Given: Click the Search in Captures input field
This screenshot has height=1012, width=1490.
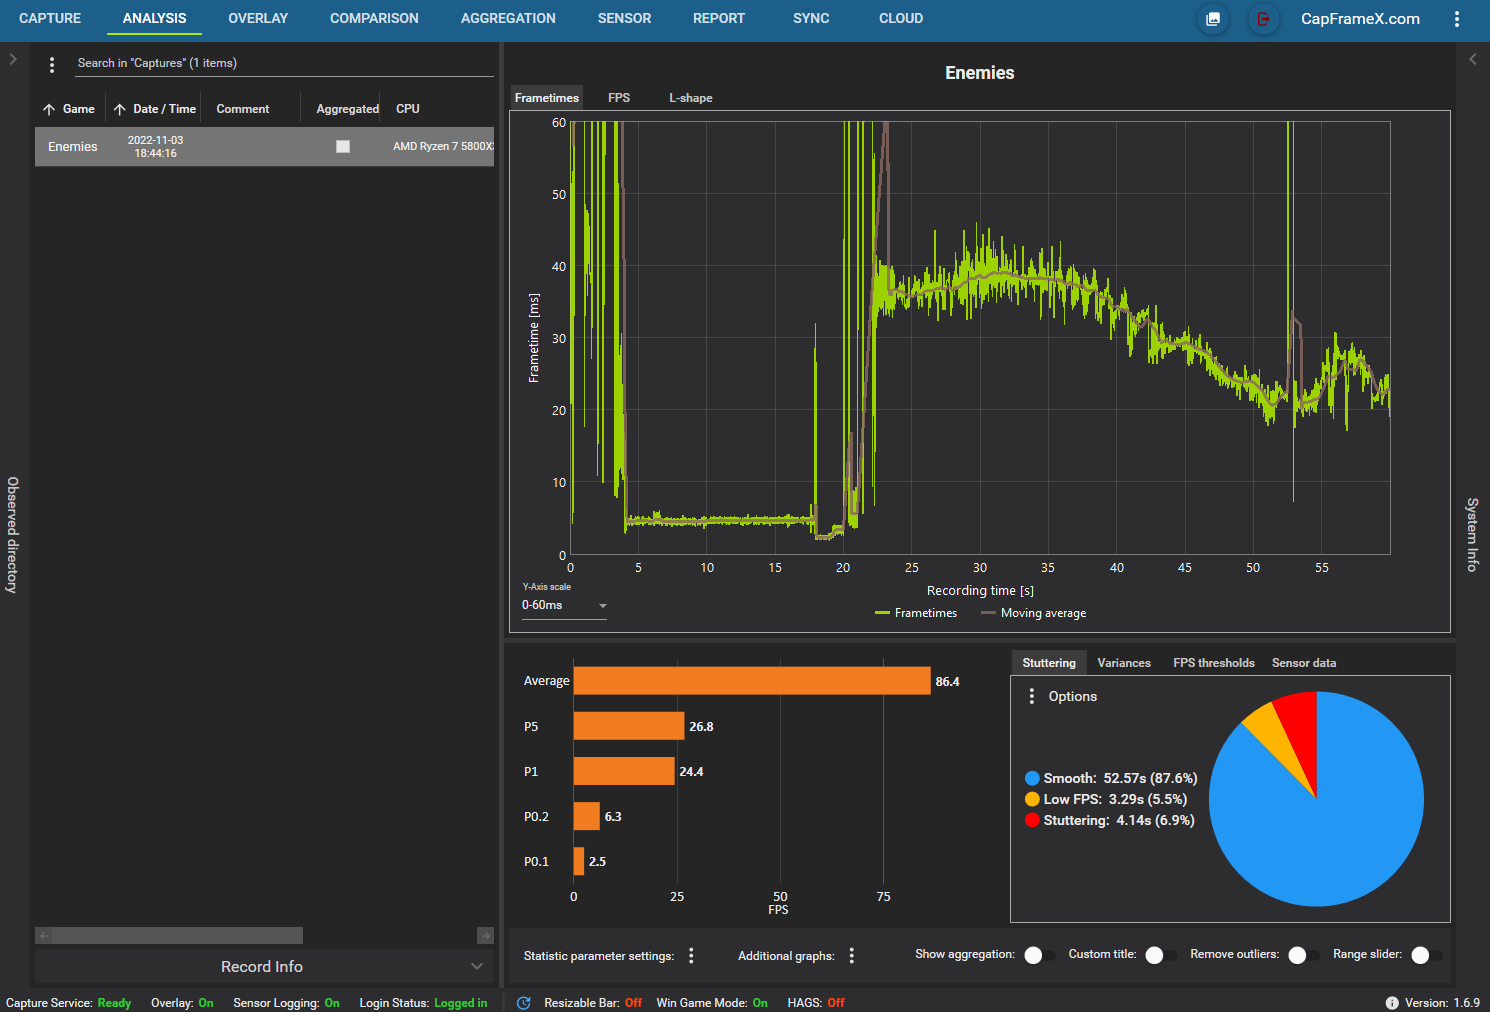Looking at the screenshot, I should (x=285, y=63).
